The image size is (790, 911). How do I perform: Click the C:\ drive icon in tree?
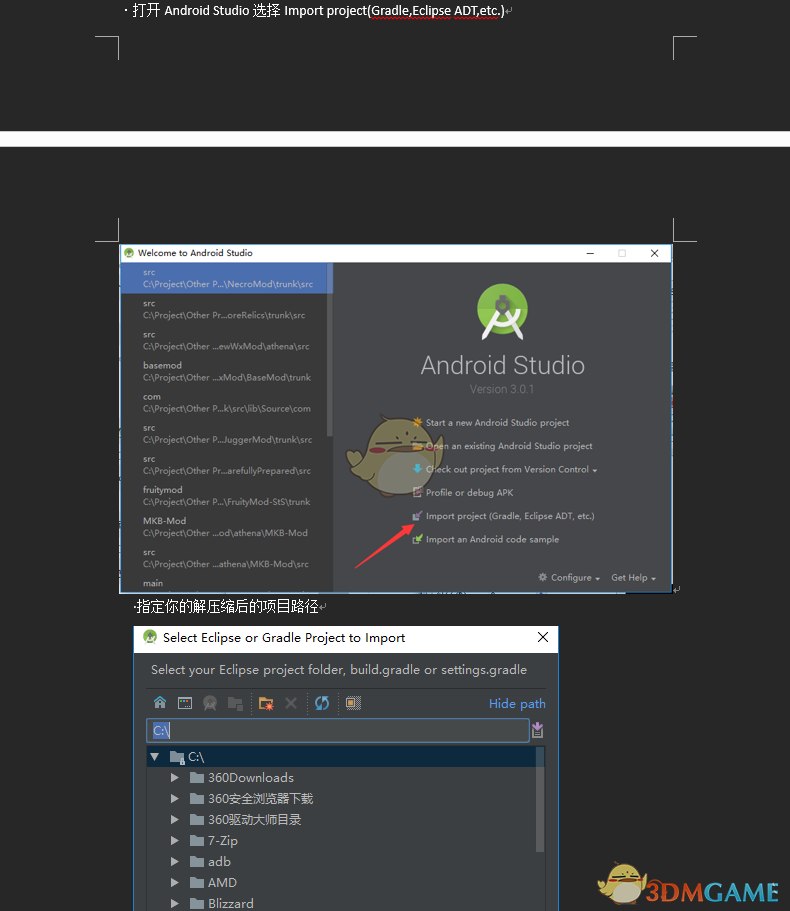coord(177,756)
